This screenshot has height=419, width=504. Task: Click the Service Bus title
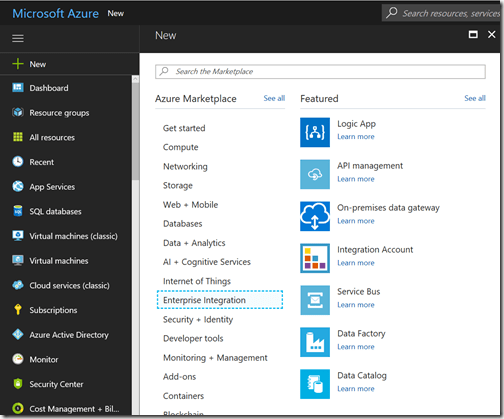pyautogui.click(x=358, y=292)
